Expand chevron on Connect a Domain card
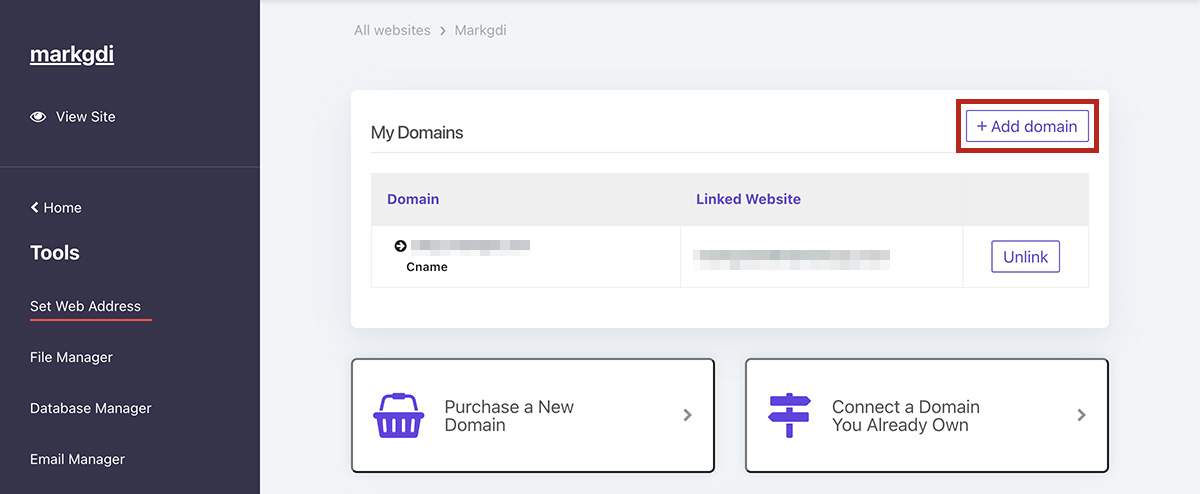 [x=1081, y=415]
